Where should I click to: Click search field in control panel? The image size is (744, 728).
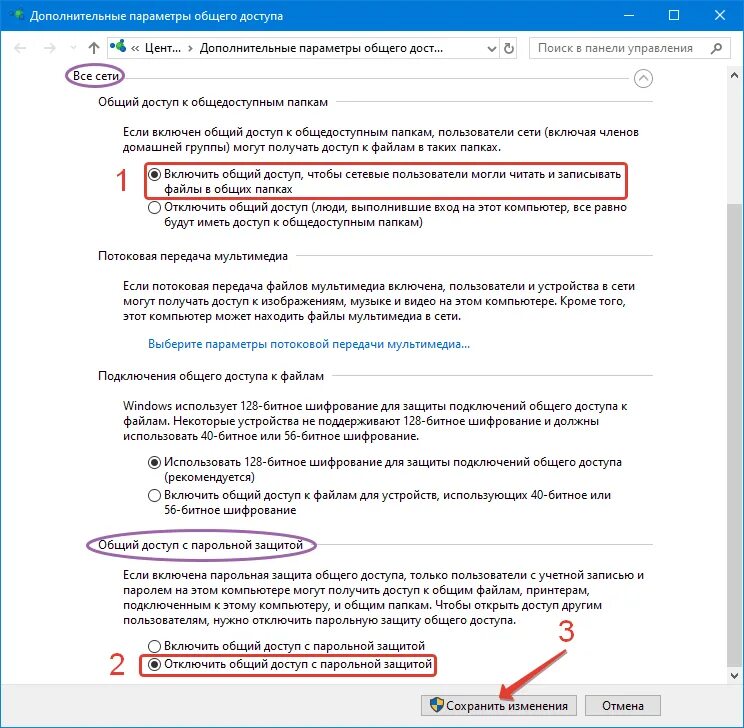point(630,48)
